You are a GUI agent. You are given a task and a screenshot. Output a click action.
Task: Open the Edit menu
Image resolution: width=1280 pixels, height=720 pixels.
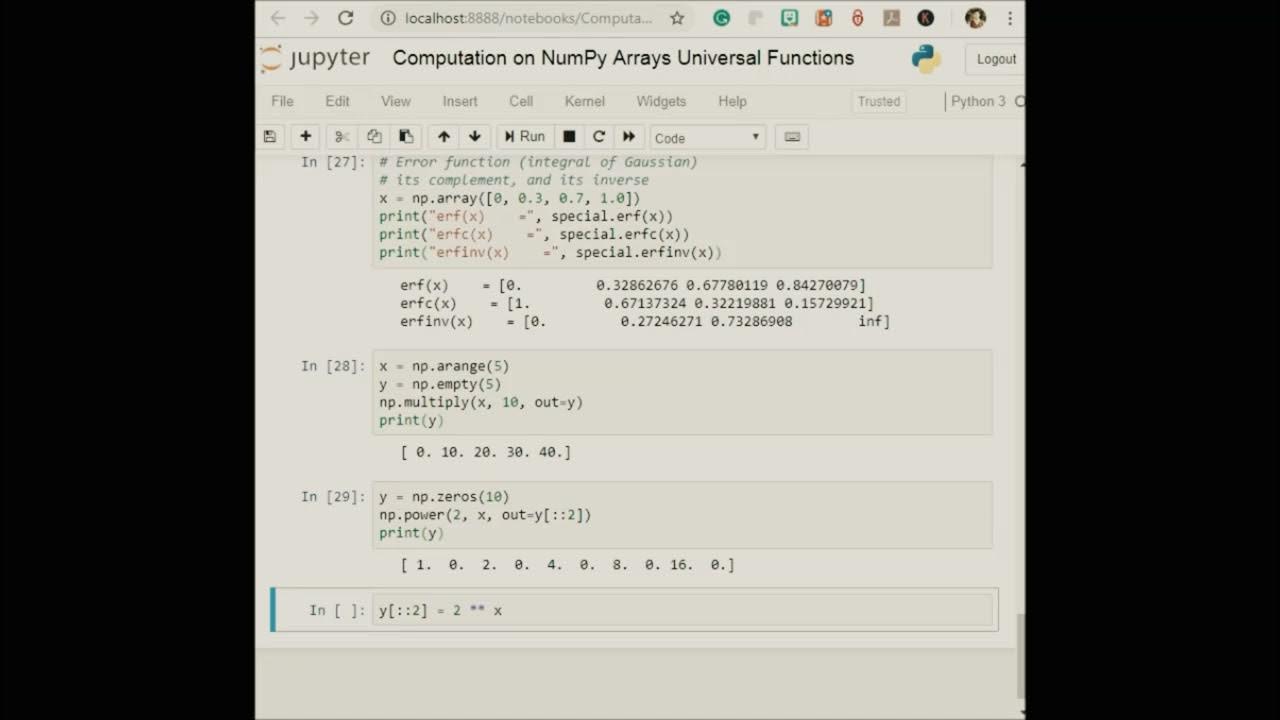337,101
